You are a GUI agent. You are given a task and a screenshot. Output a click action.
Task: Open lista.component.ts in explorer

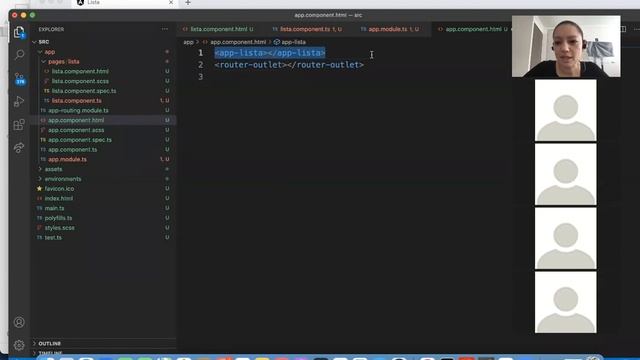point(77,101)
